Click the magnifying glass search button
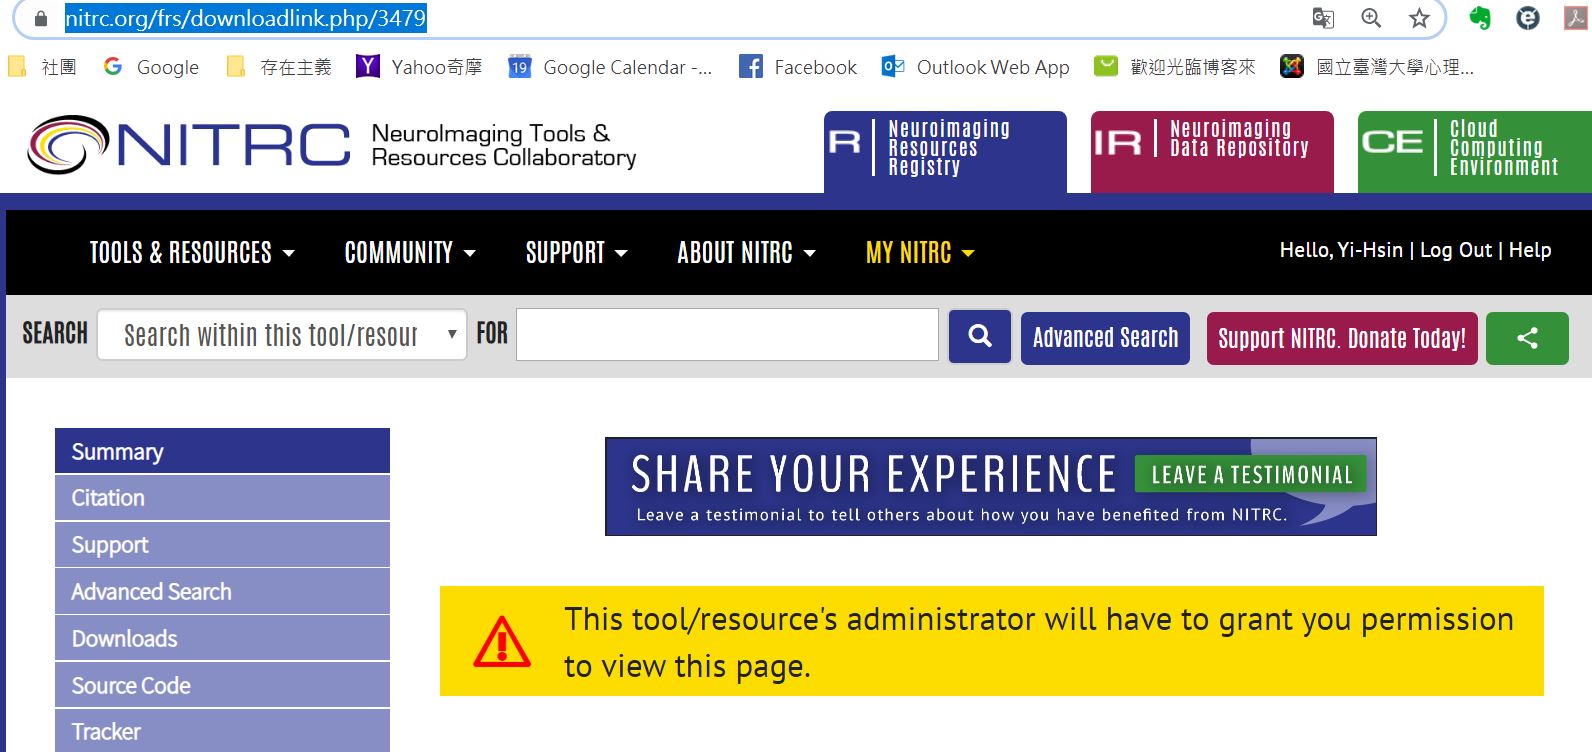This screenshot has width=1592, height=752. (979, 337)
